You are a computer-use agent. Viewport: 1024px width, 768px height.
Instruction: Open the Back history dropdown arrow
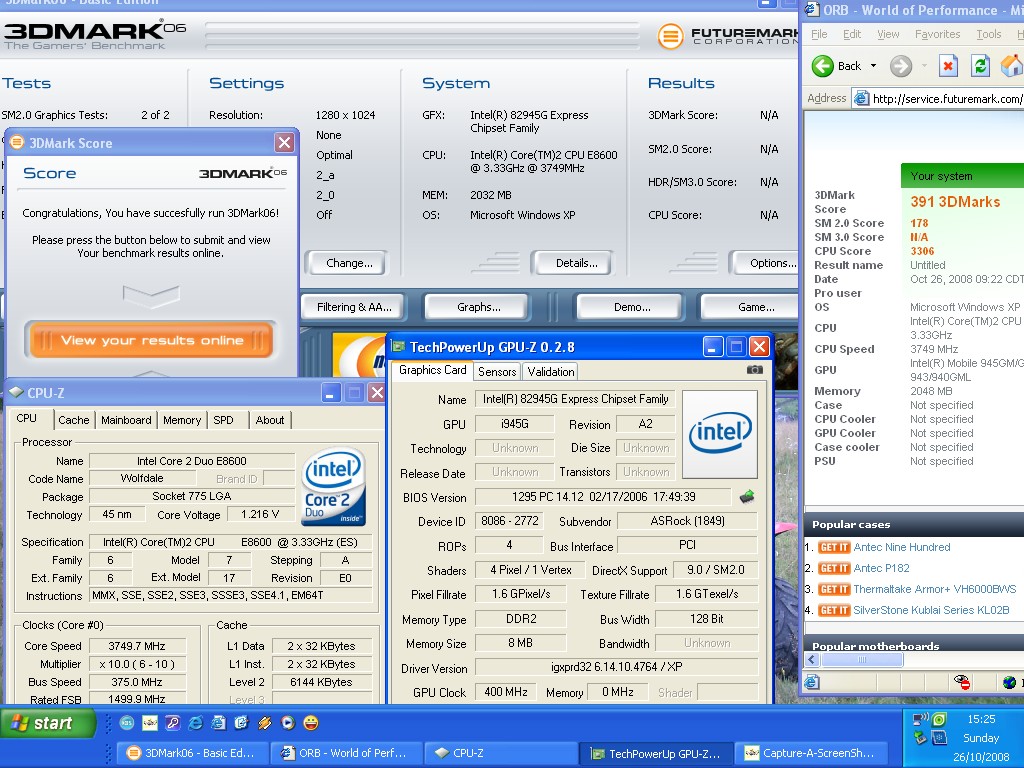pos(873,66)
